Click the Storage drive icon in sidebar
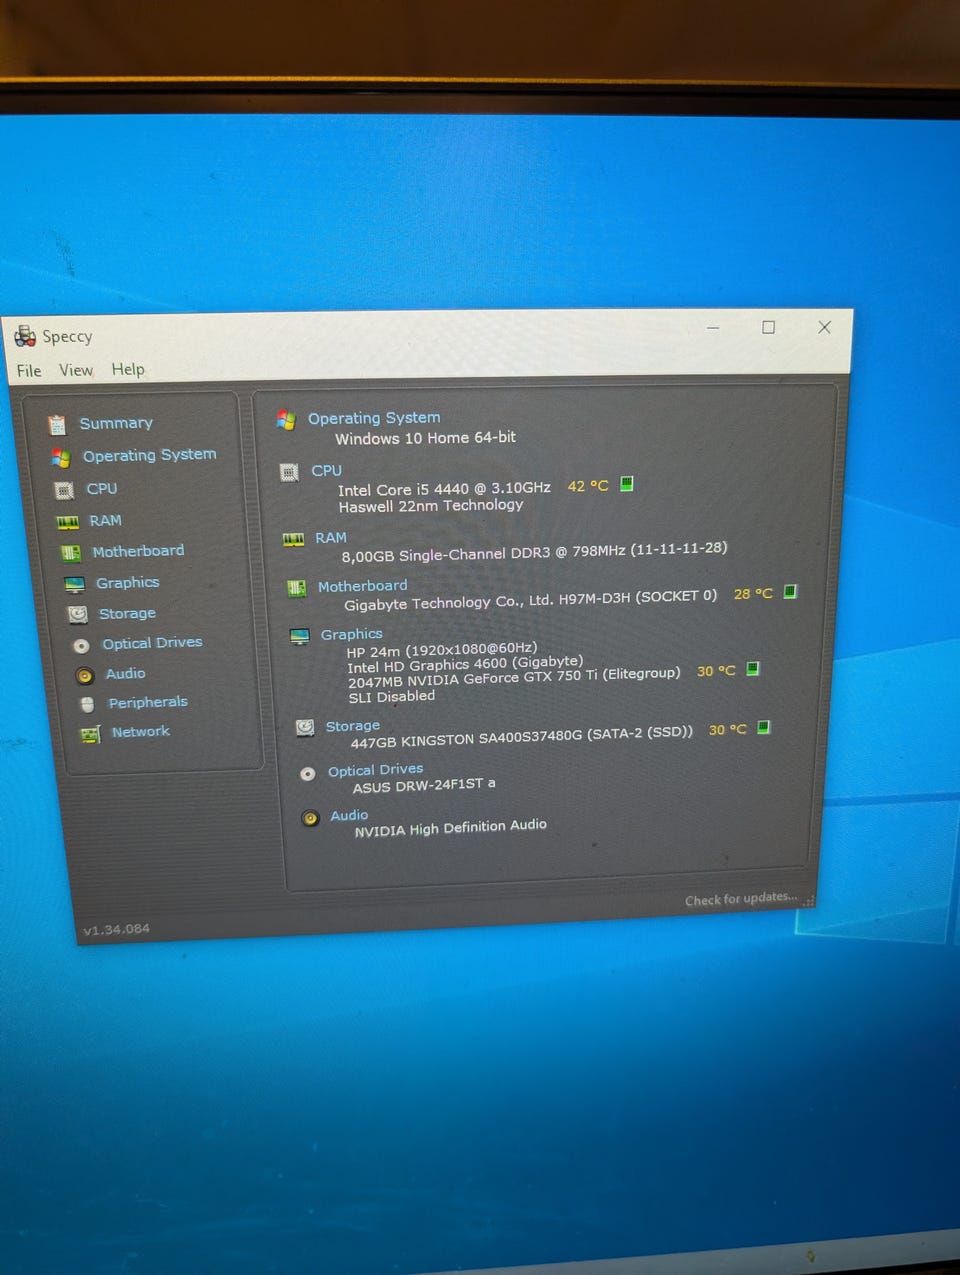 (77, 614)
